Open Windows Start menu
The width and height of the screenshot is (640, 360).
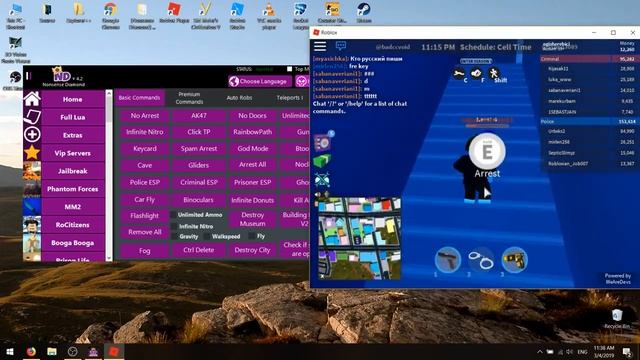tap(10, 351)
